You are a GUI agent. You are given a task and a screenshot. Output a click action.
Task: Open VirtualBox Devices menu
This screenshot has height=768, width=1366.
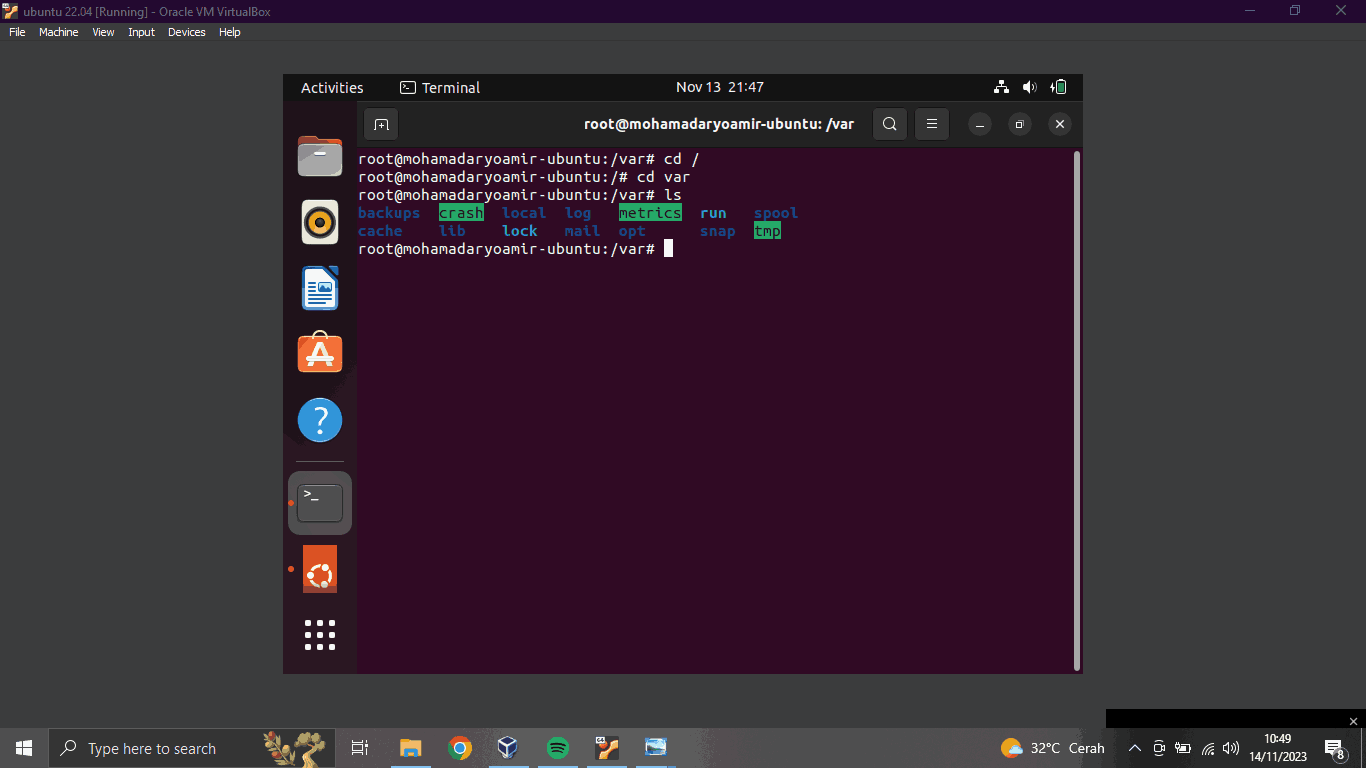186,32
